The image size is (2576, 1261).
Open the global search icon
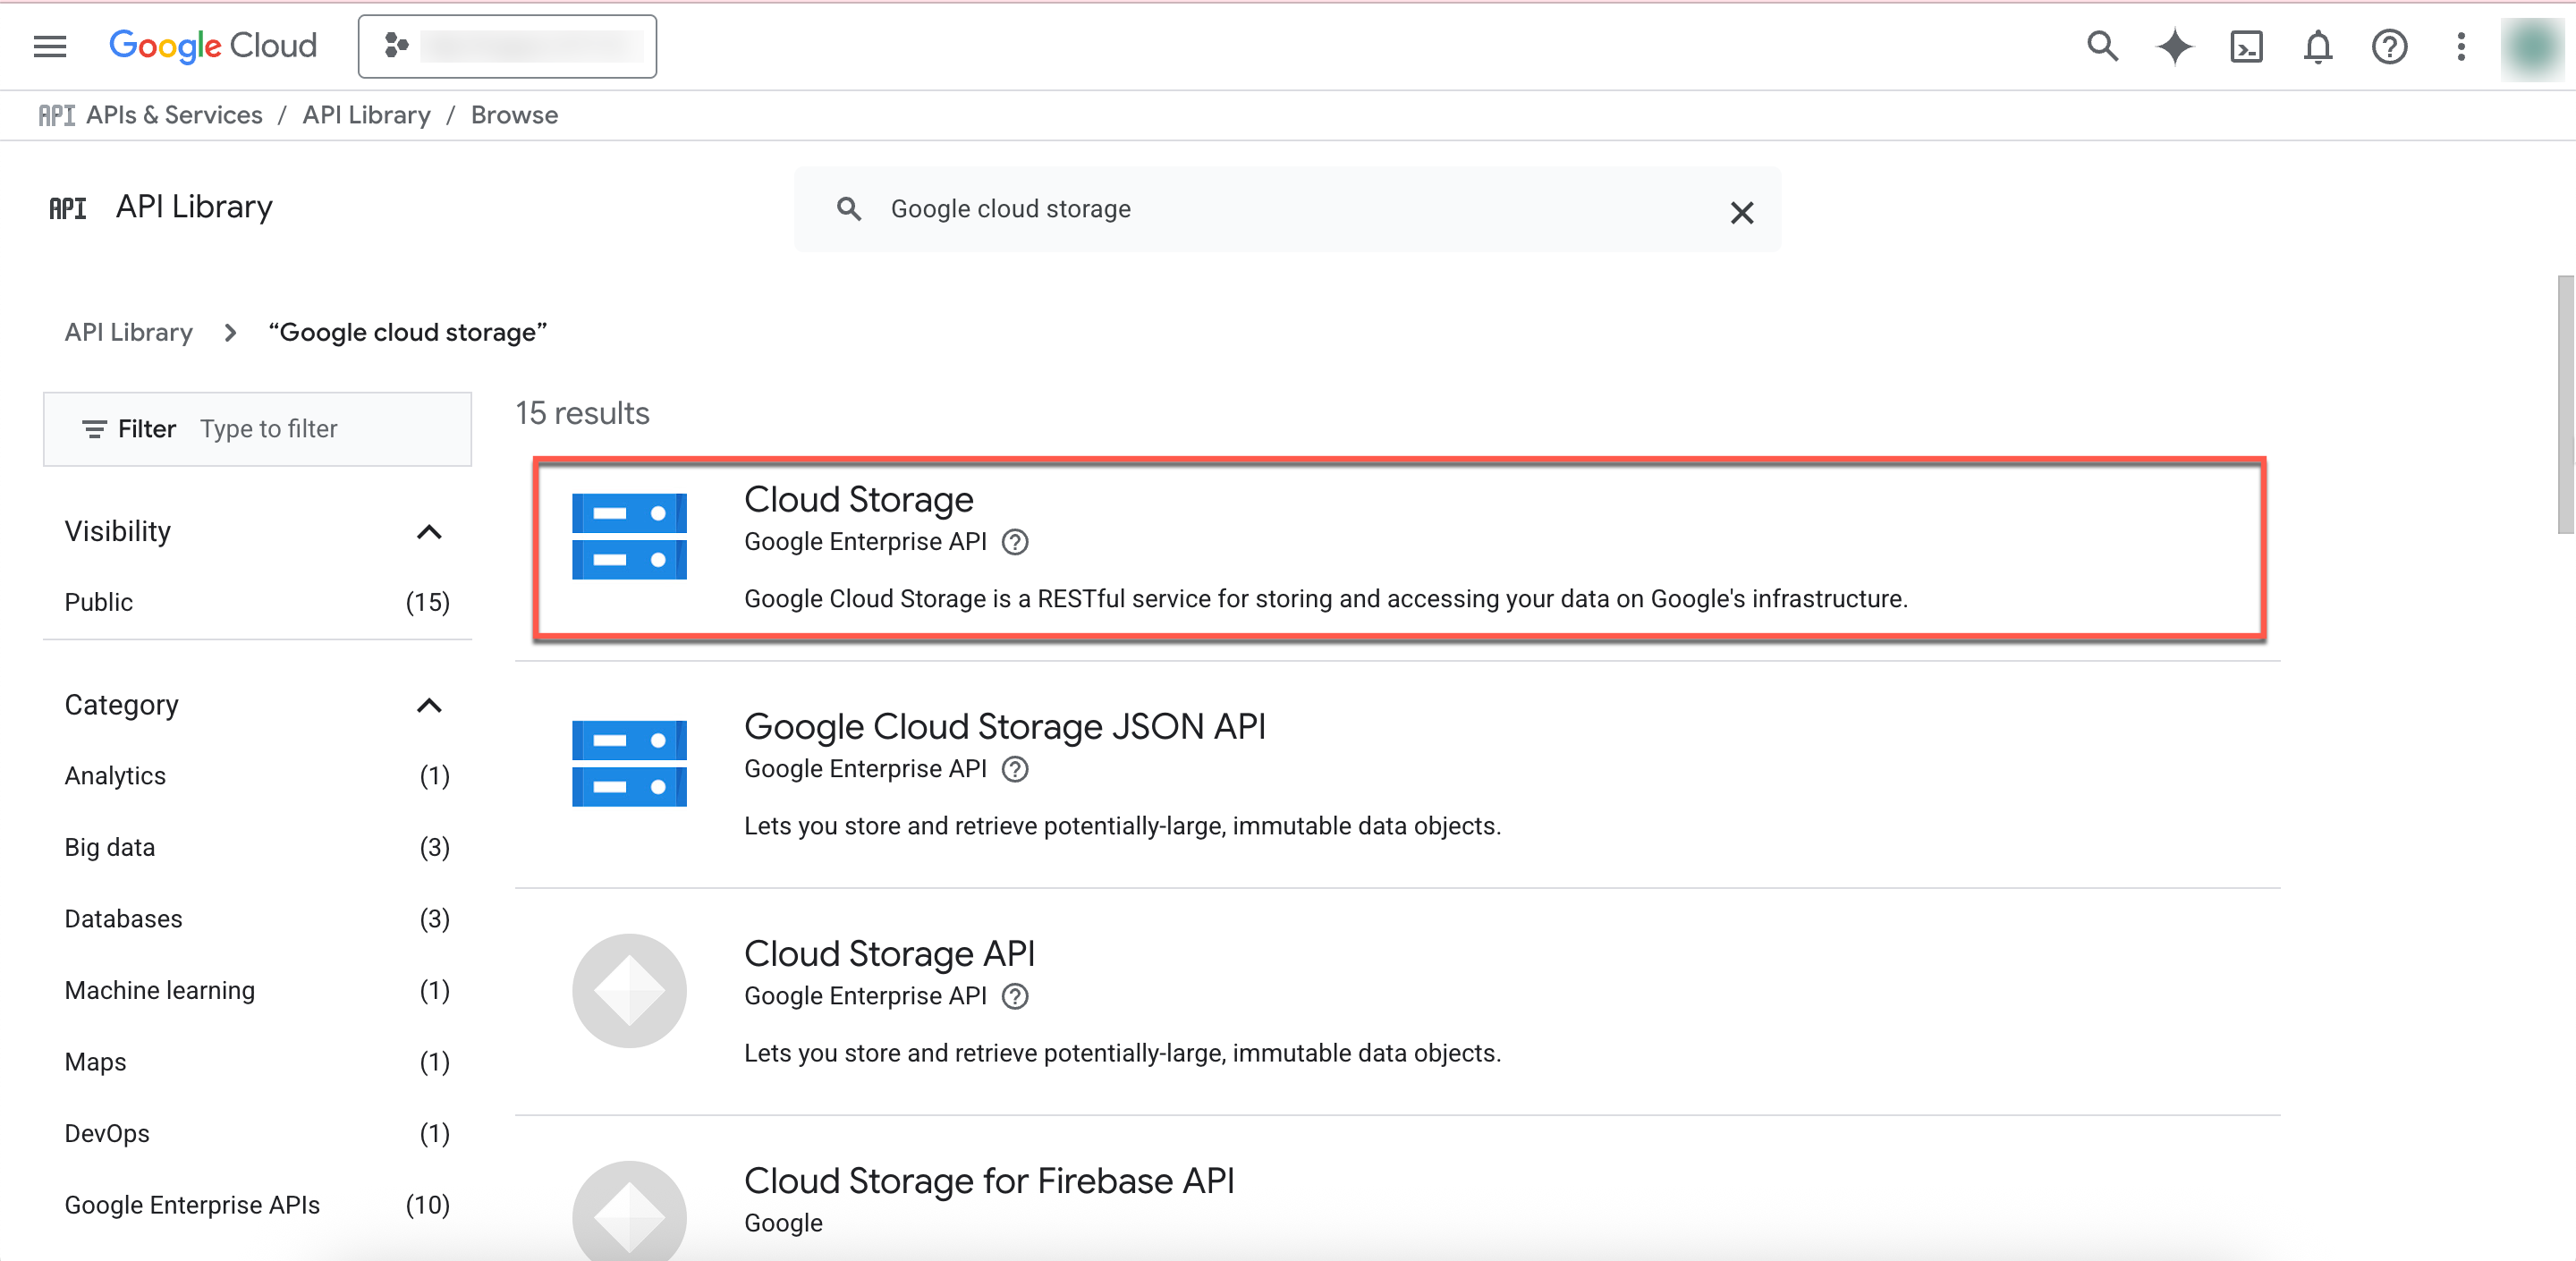tap(2102, 46)
